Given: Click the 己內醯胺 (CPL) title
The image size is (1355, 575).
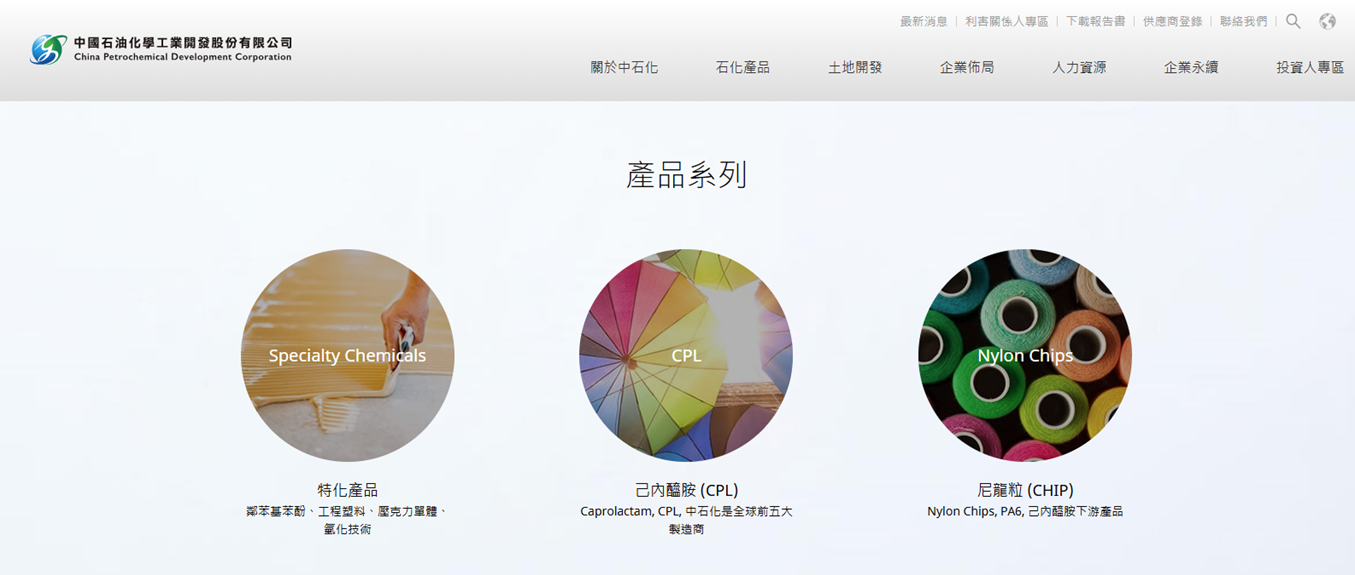Looking at the screenshot, I should [x=686, y=490].
